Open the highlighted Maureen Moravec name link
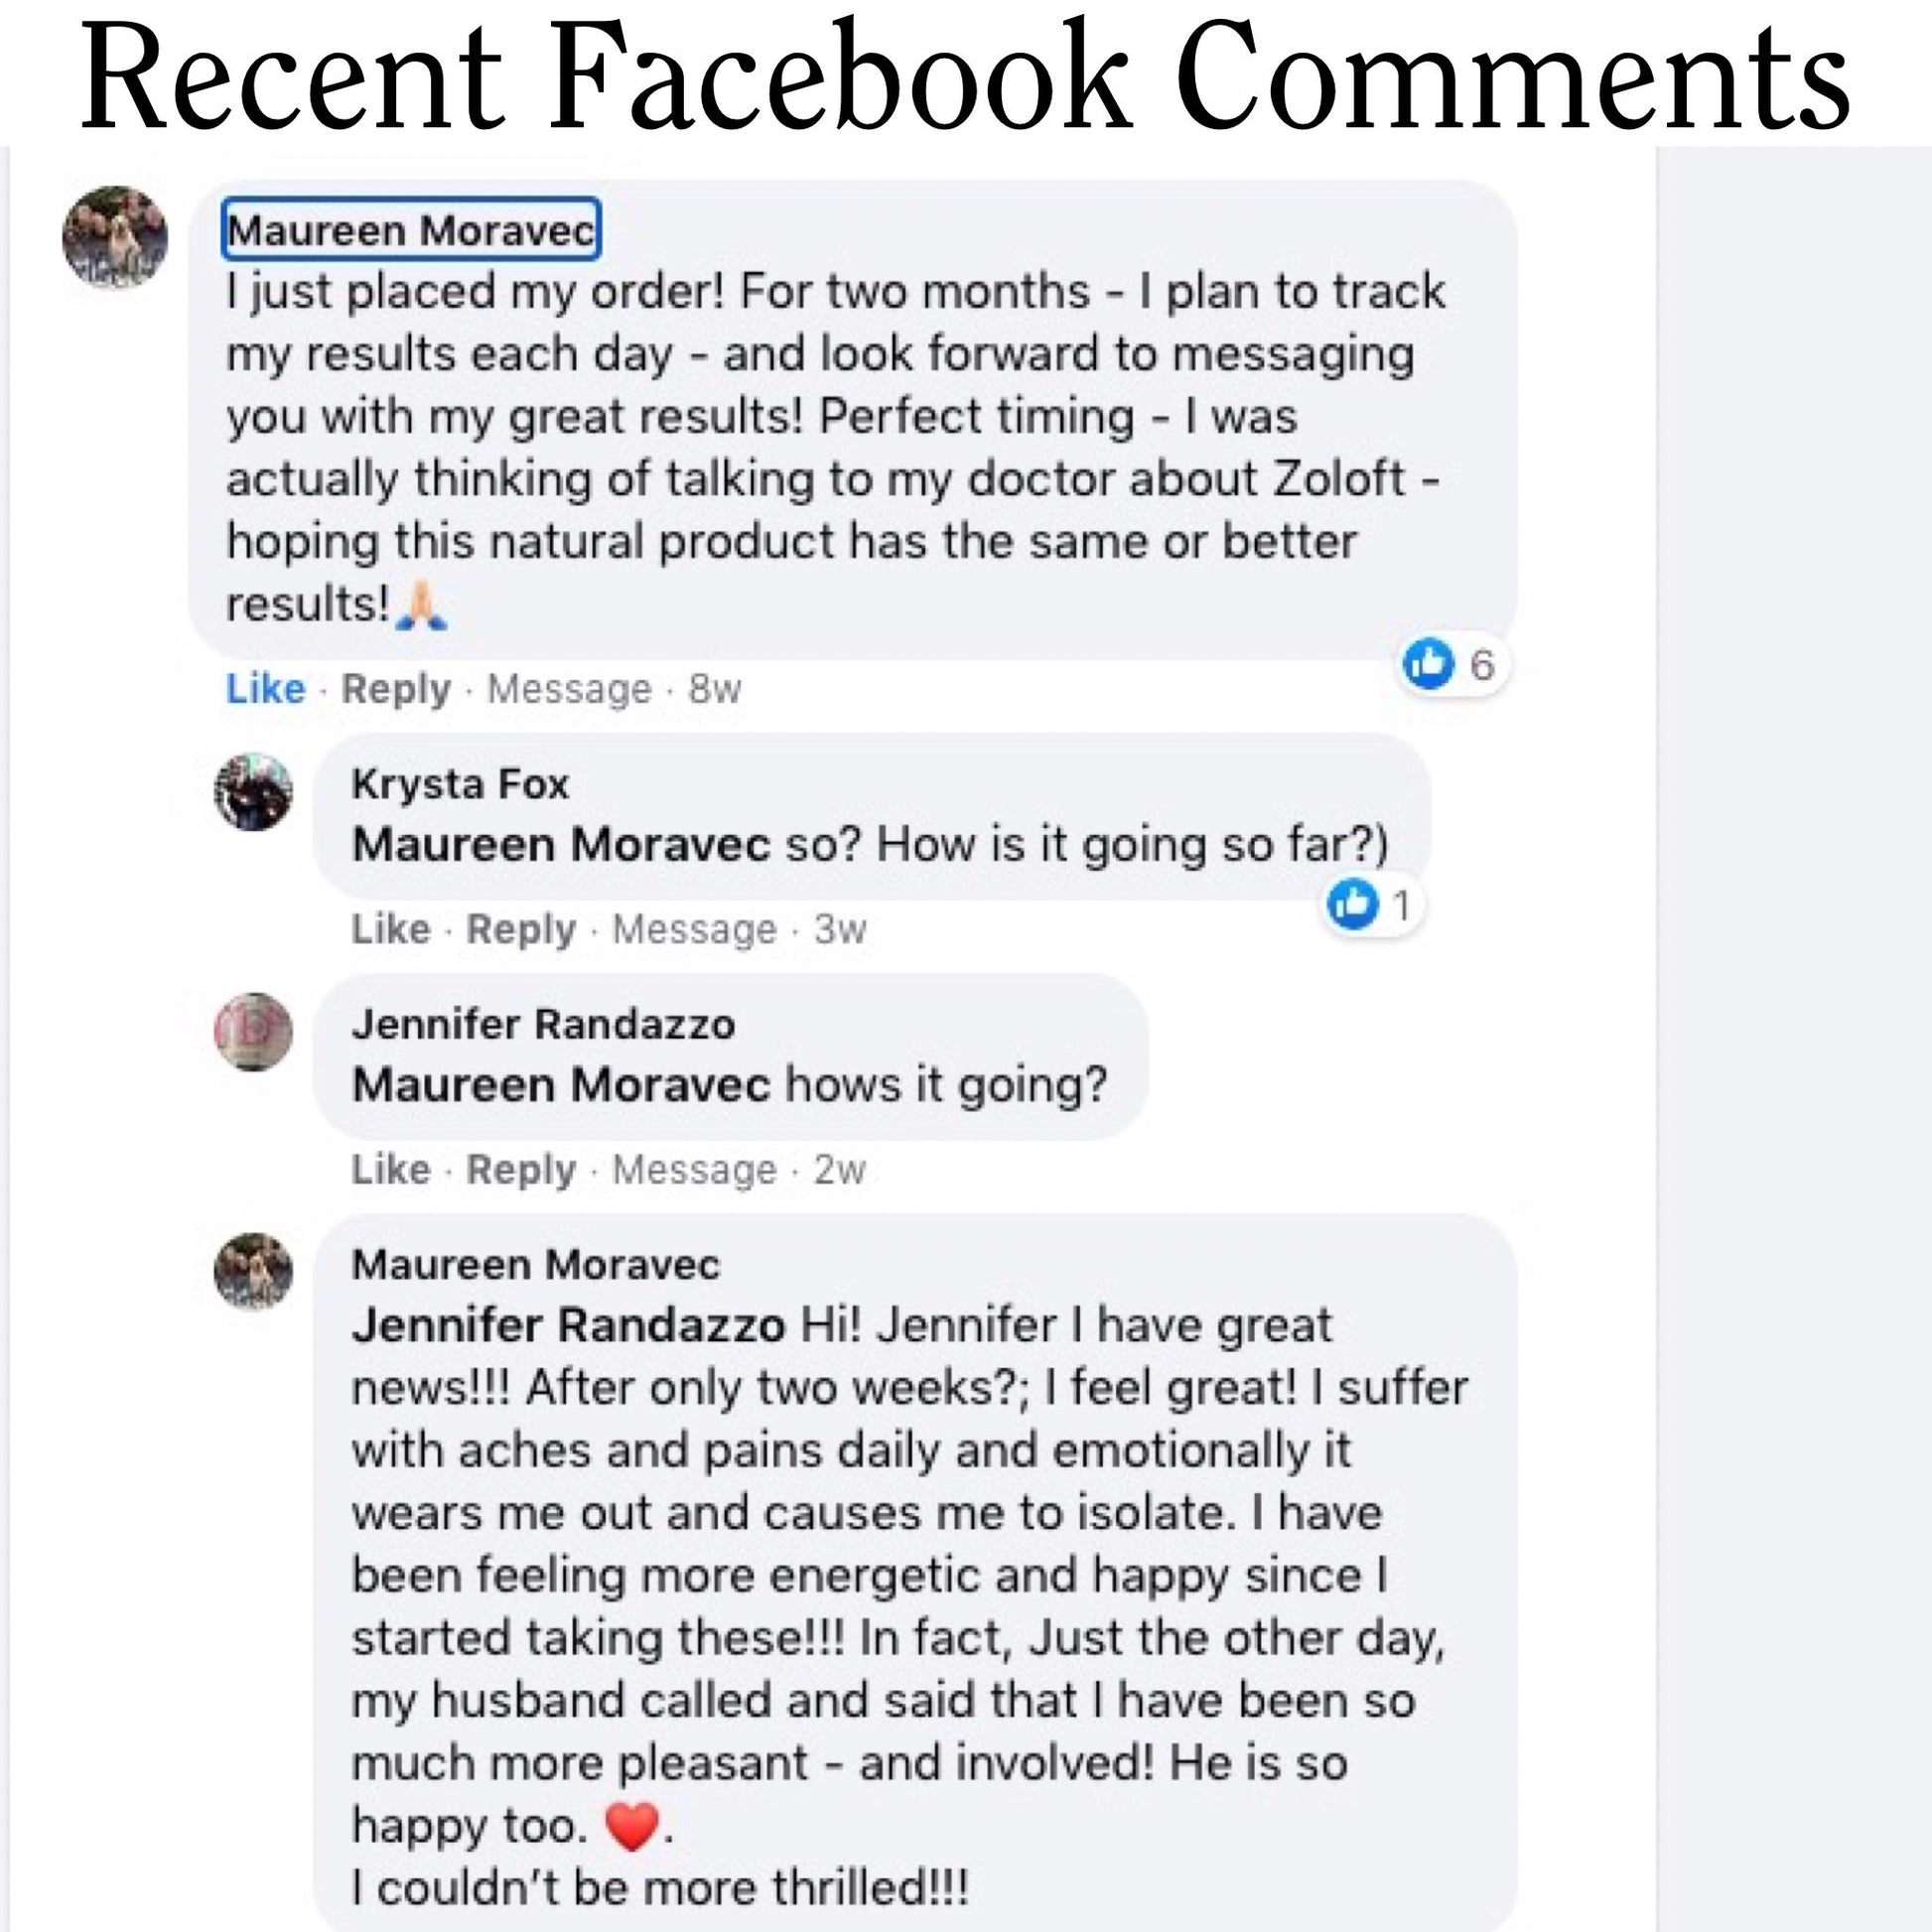This screenshot has width=1932, height=1932. tap(411, 230)
